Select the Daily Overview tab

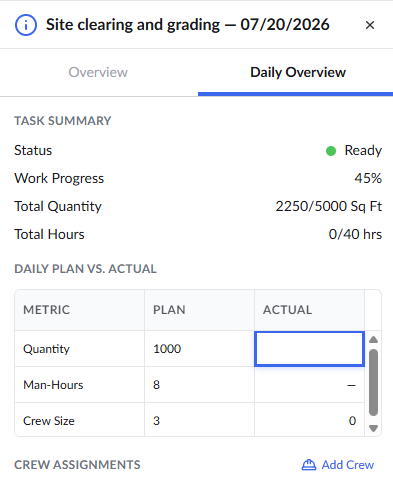tap(298, 72)
